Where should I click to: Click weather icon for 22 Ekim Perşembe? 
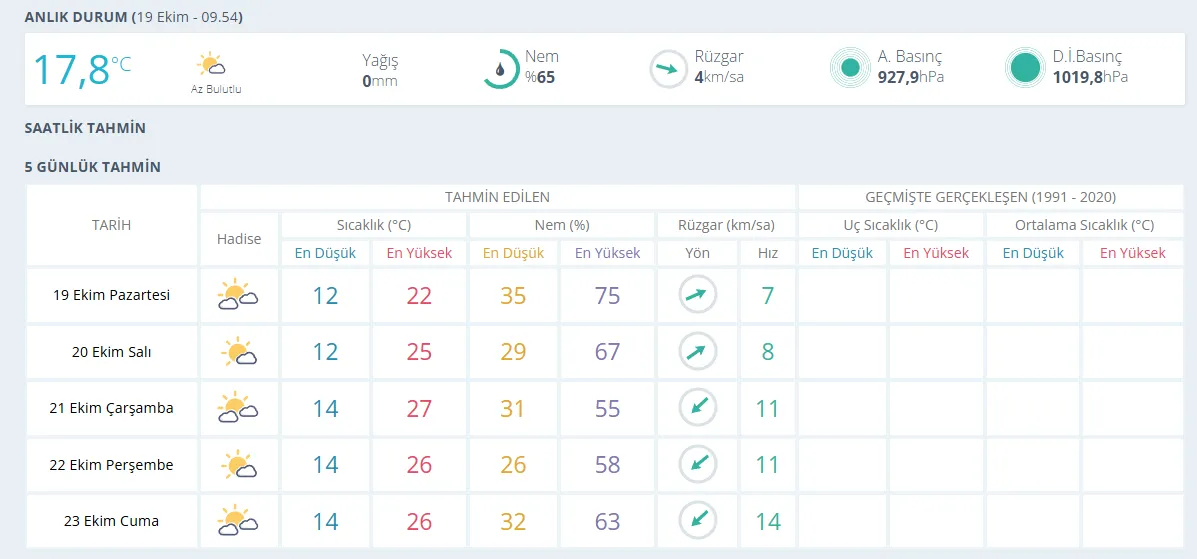(x=239, y=464)
